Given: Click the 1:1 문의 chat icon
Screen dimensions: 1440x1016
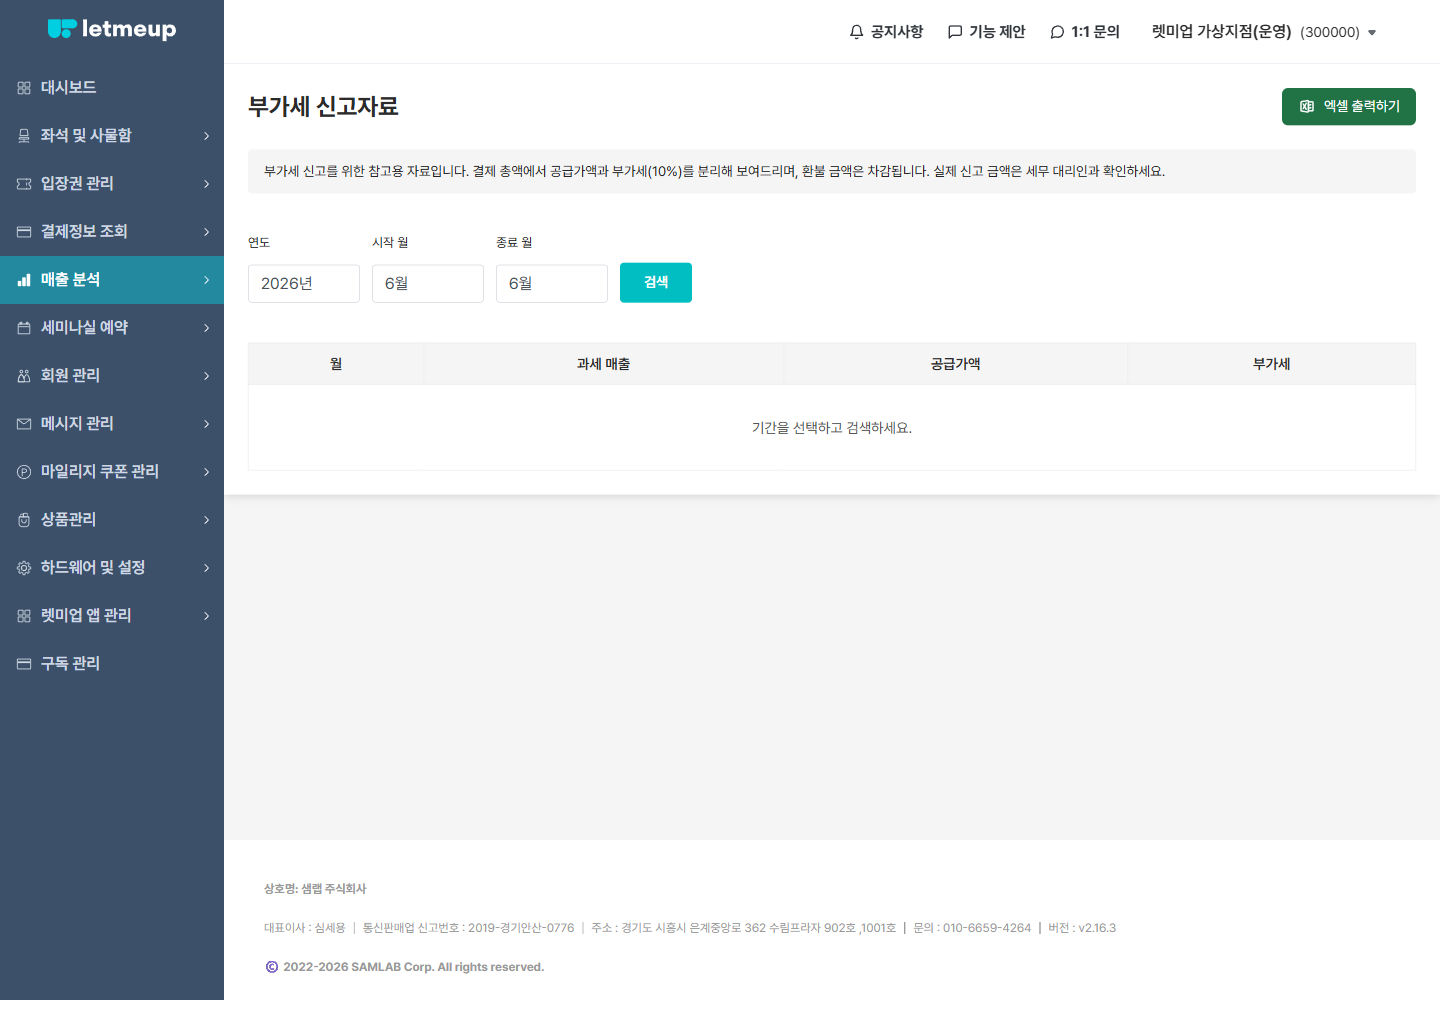Looking at the screenshot, I should point(1057,32).
